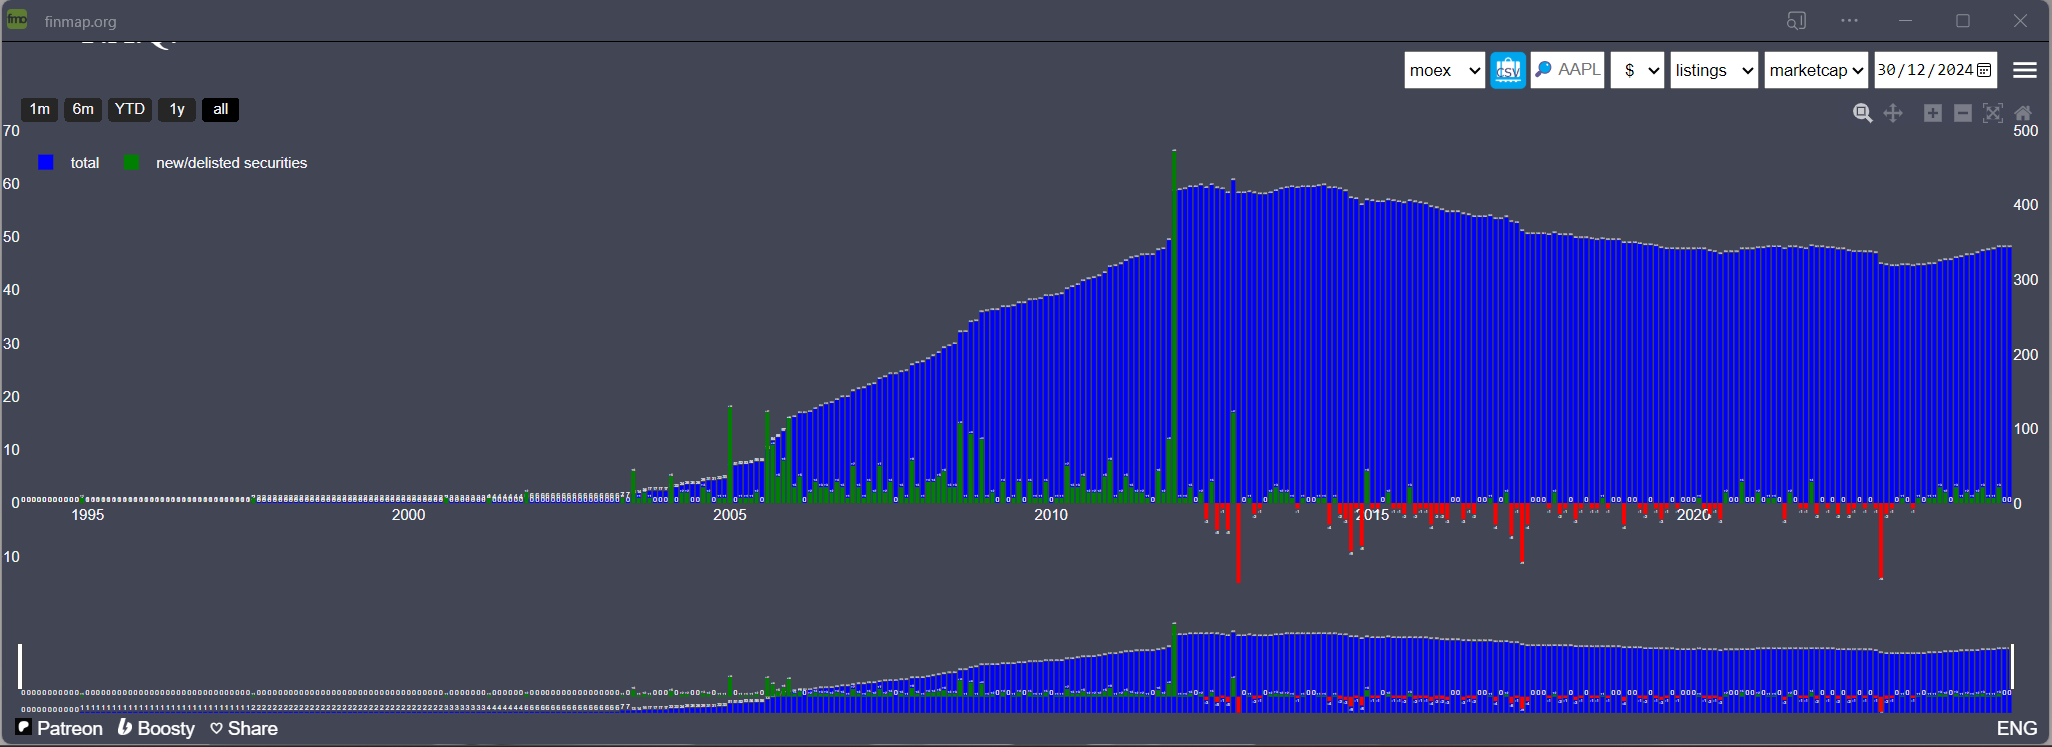2052x747 pixels.
Task: Zoom in with the plus icon
Action: point(1933,113)
